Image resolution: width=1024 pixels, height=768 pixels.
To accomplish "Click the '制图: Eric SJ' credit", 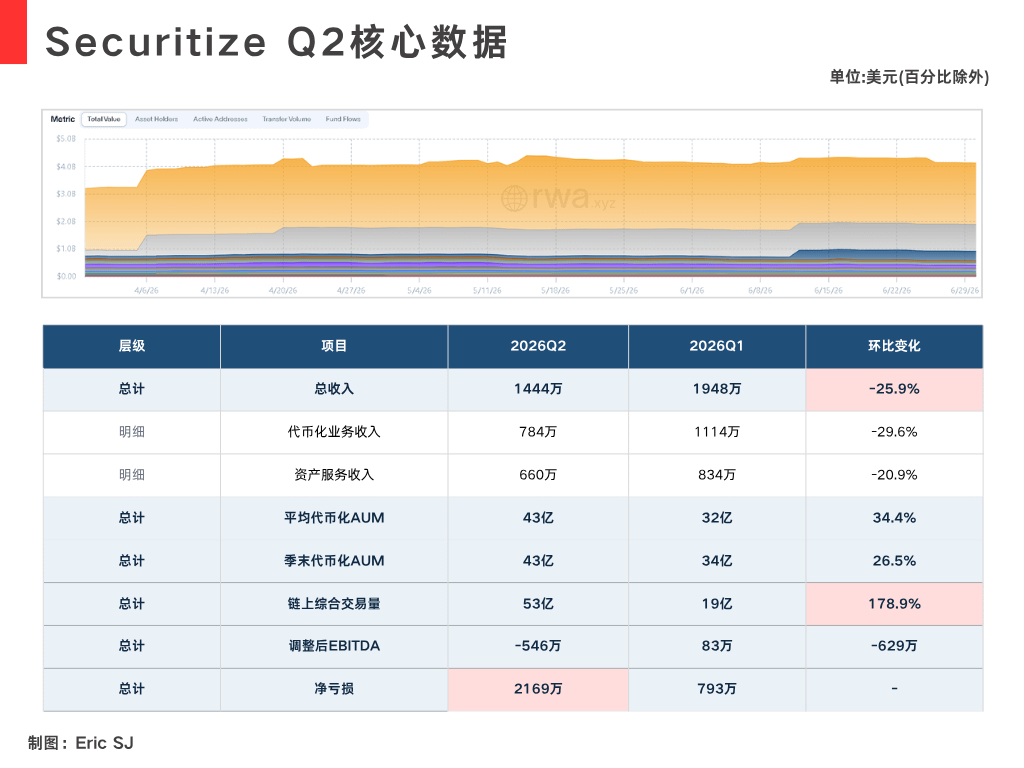I will pos(81,743).
